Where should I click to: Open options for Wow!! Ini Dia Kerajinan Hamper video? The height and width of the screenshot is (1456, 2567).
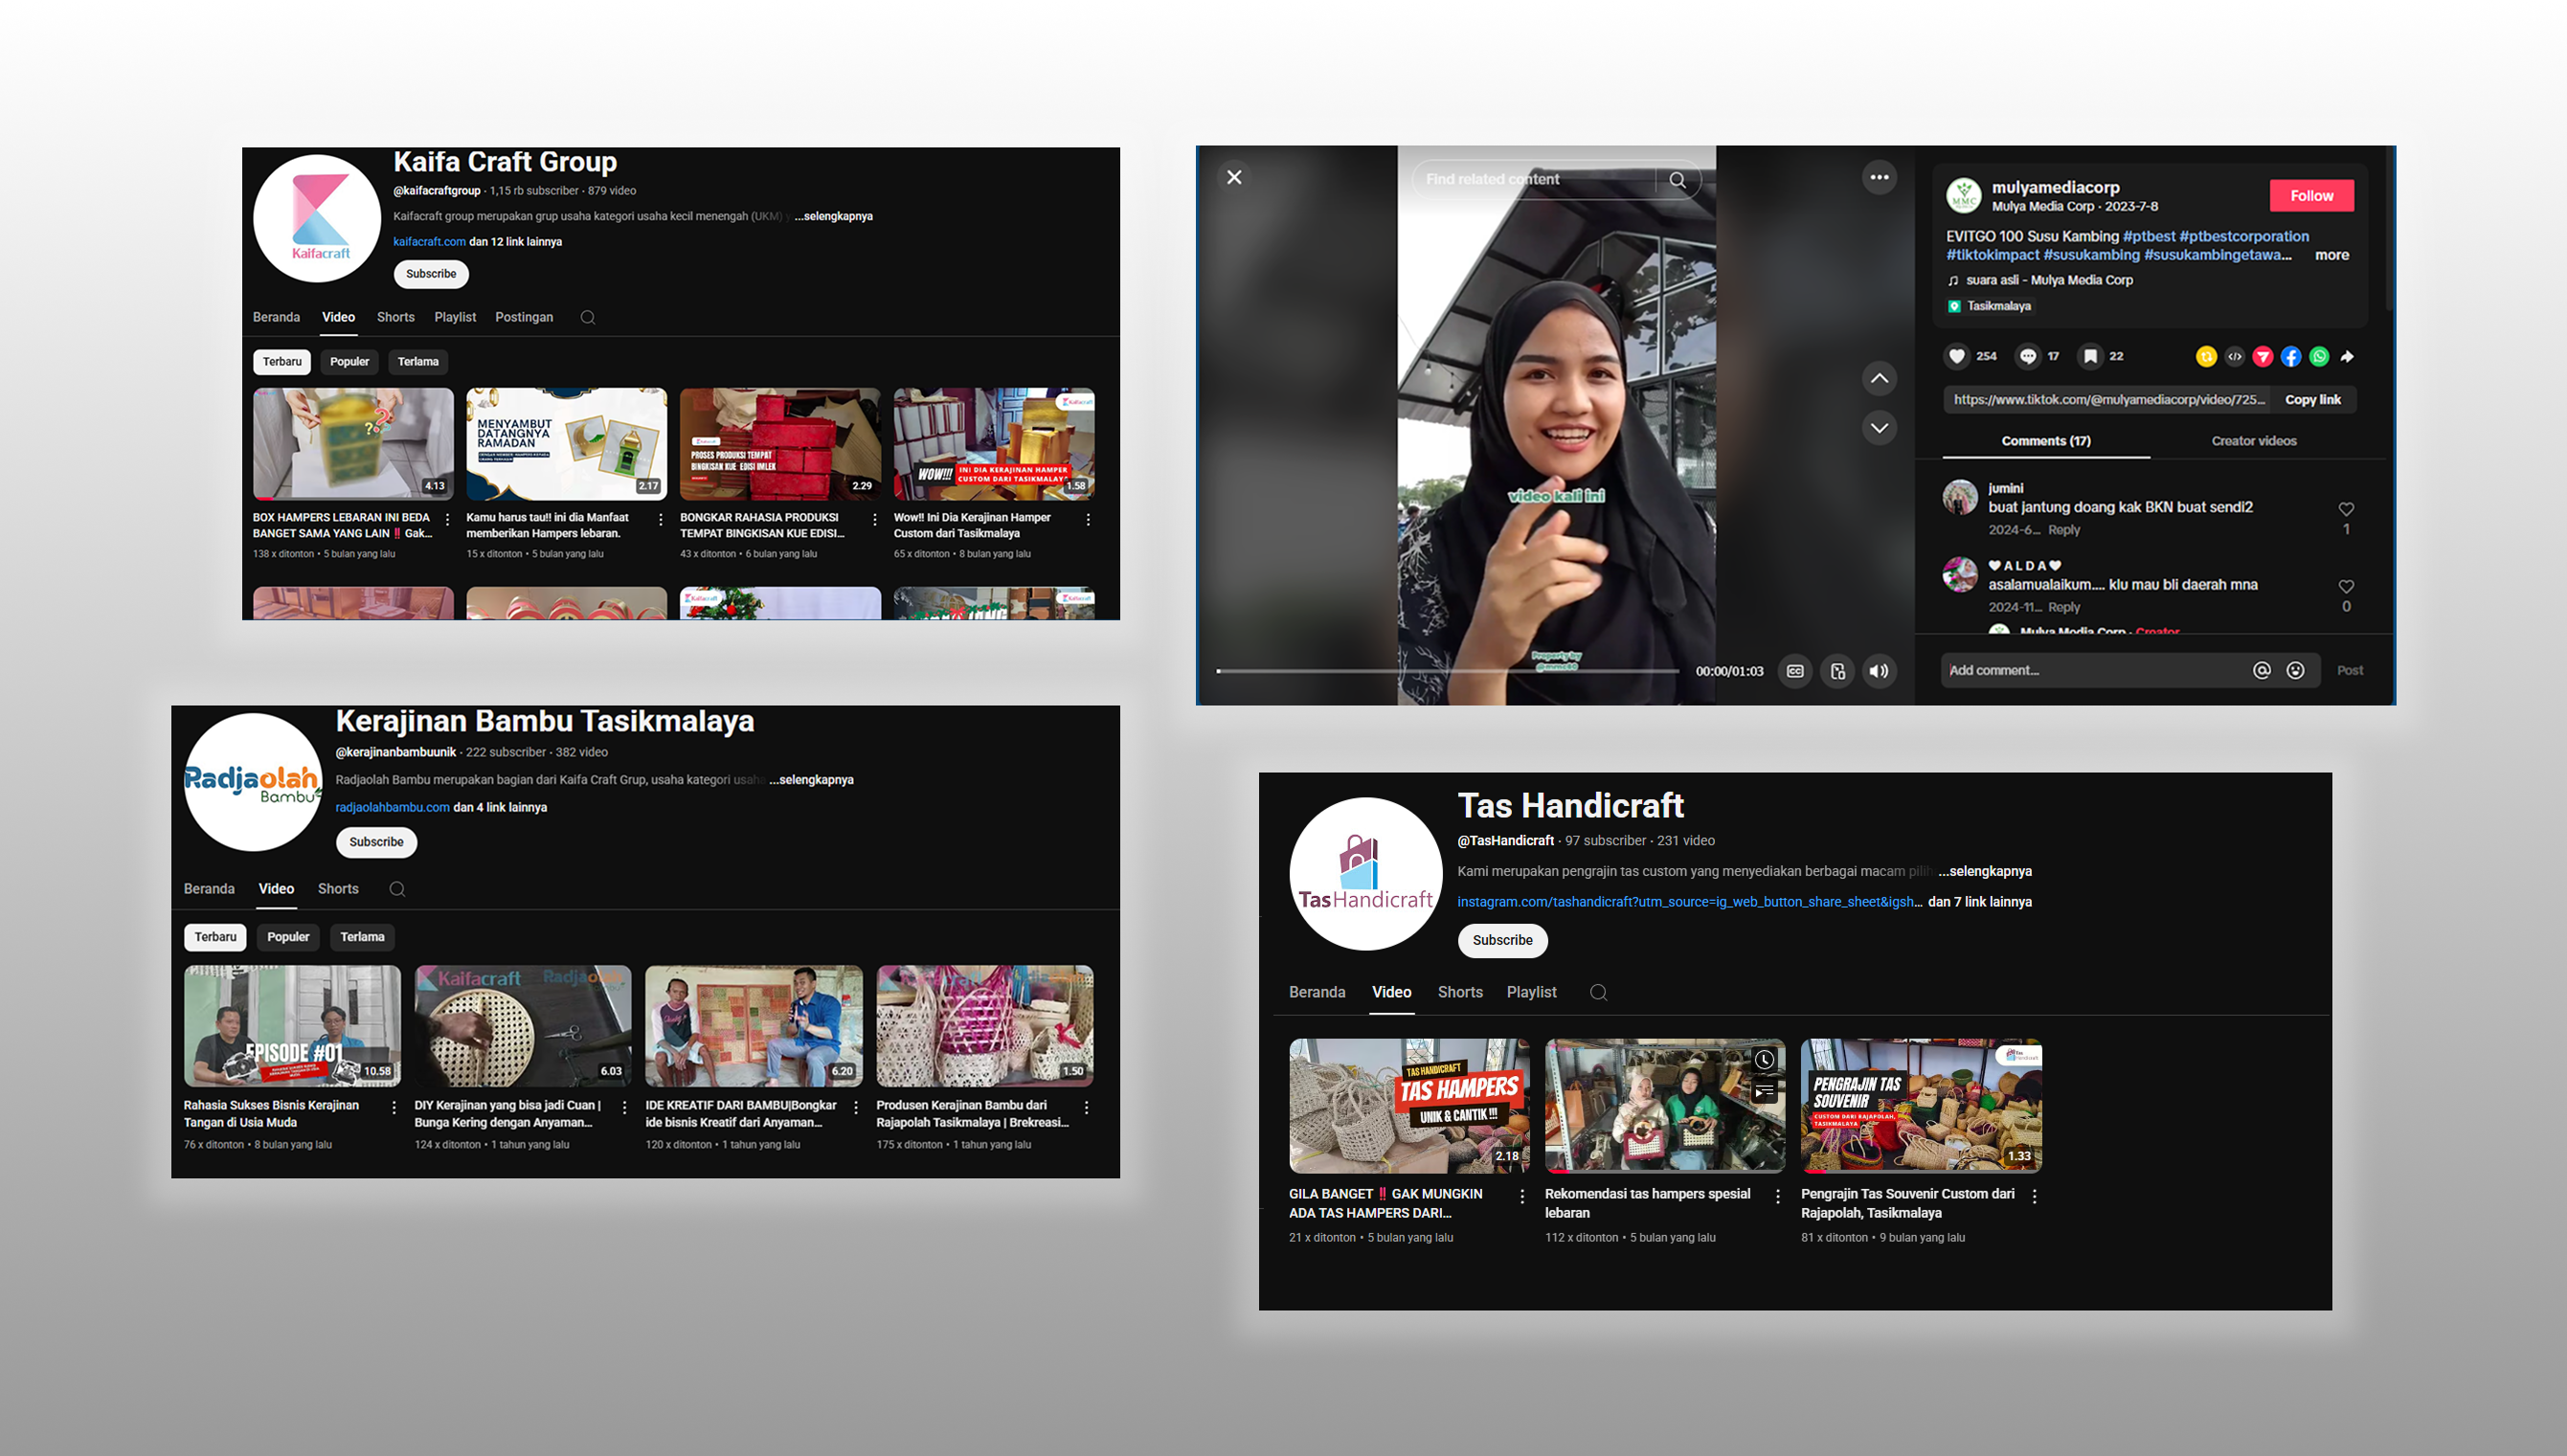1088,519
